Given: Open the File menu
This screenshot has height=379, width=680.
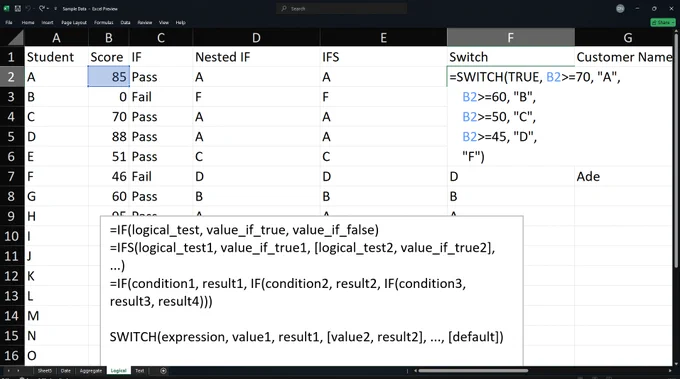Looking at the screenshot, I should [x=9, y=23].
